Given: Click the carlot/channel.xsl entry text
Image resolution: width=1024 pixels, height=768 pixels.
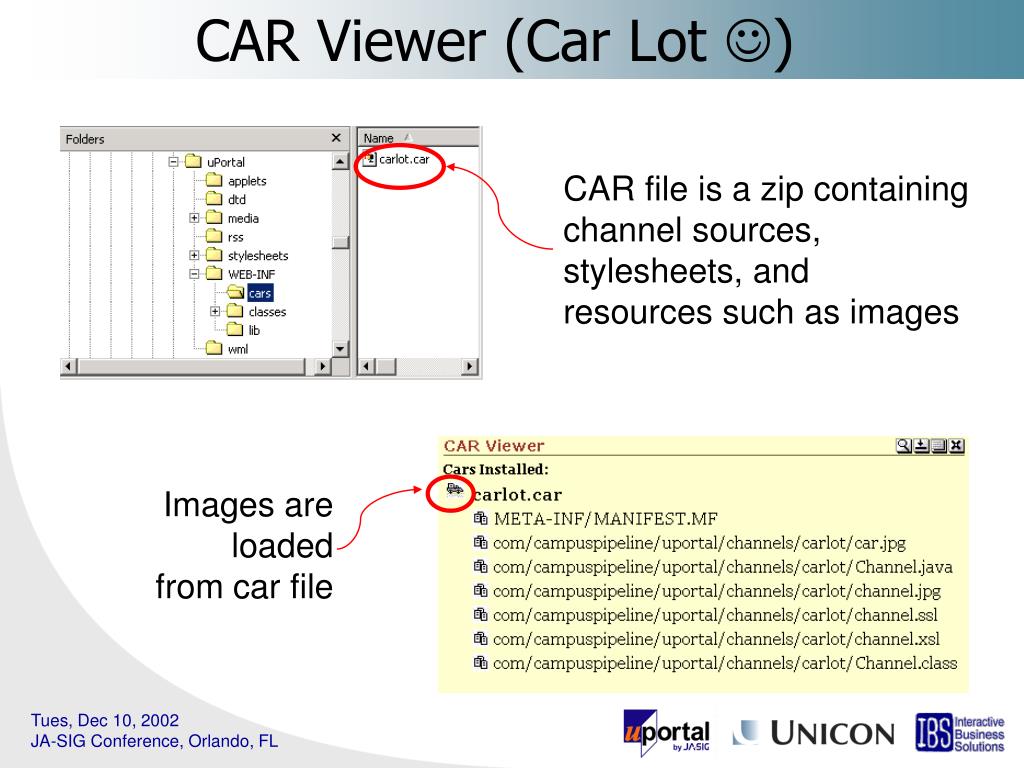Looking at the screenshot, I should (x=716, y=639).
